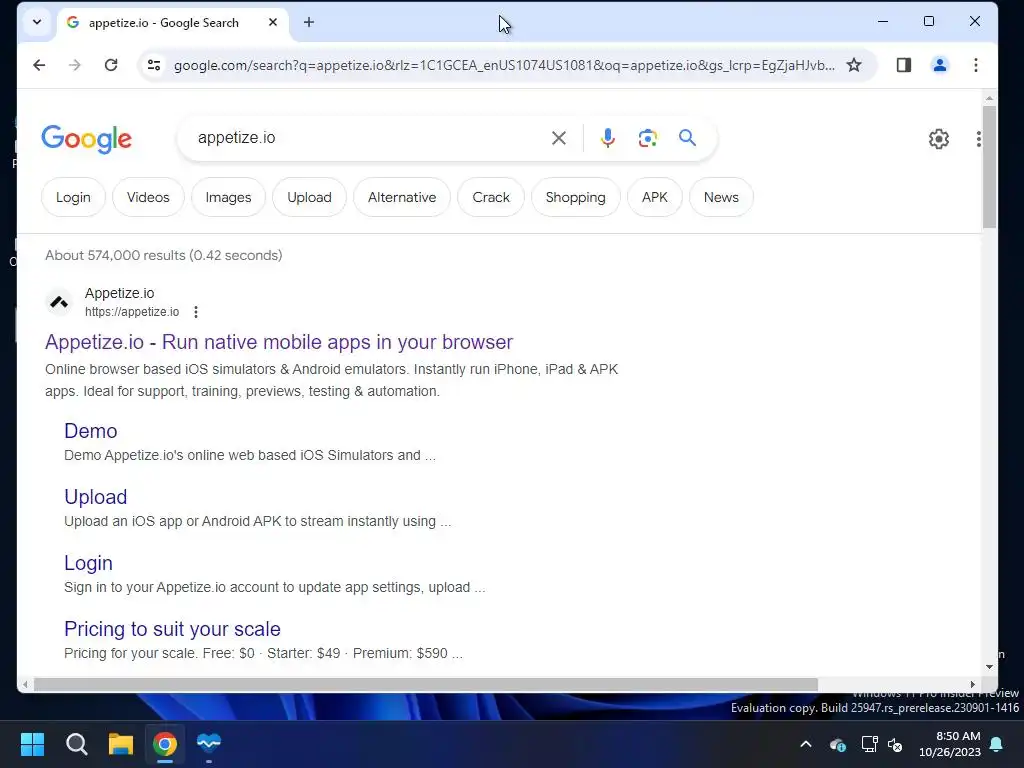Select the Crack filter chip
The width and height of the screenshot is (1024, 768).
pos(491,197)
